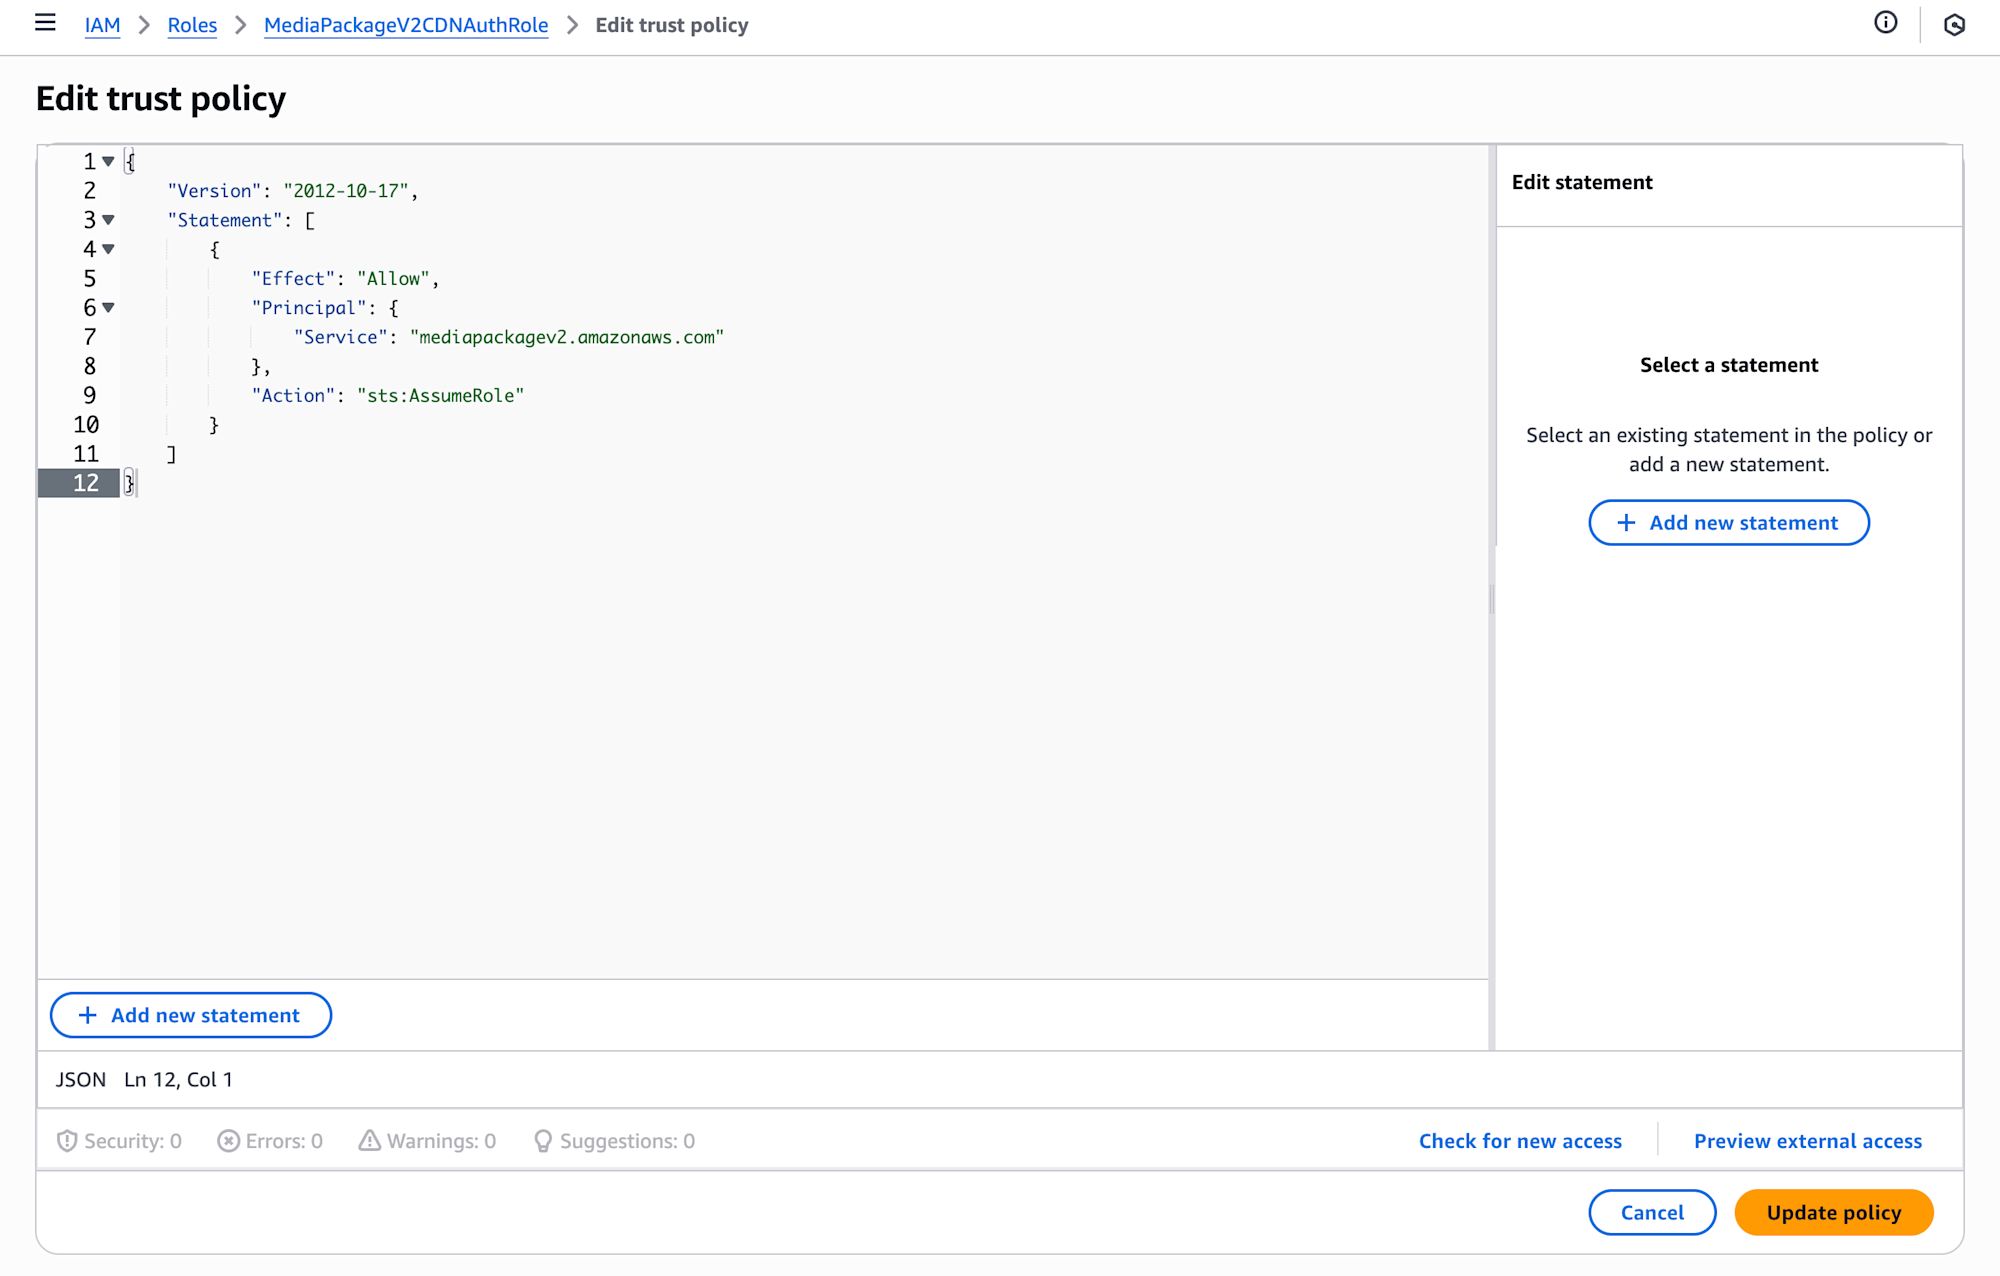Navigate to Roles breadcrumb
The image size is (2000, 1276).
click(192, 25)
